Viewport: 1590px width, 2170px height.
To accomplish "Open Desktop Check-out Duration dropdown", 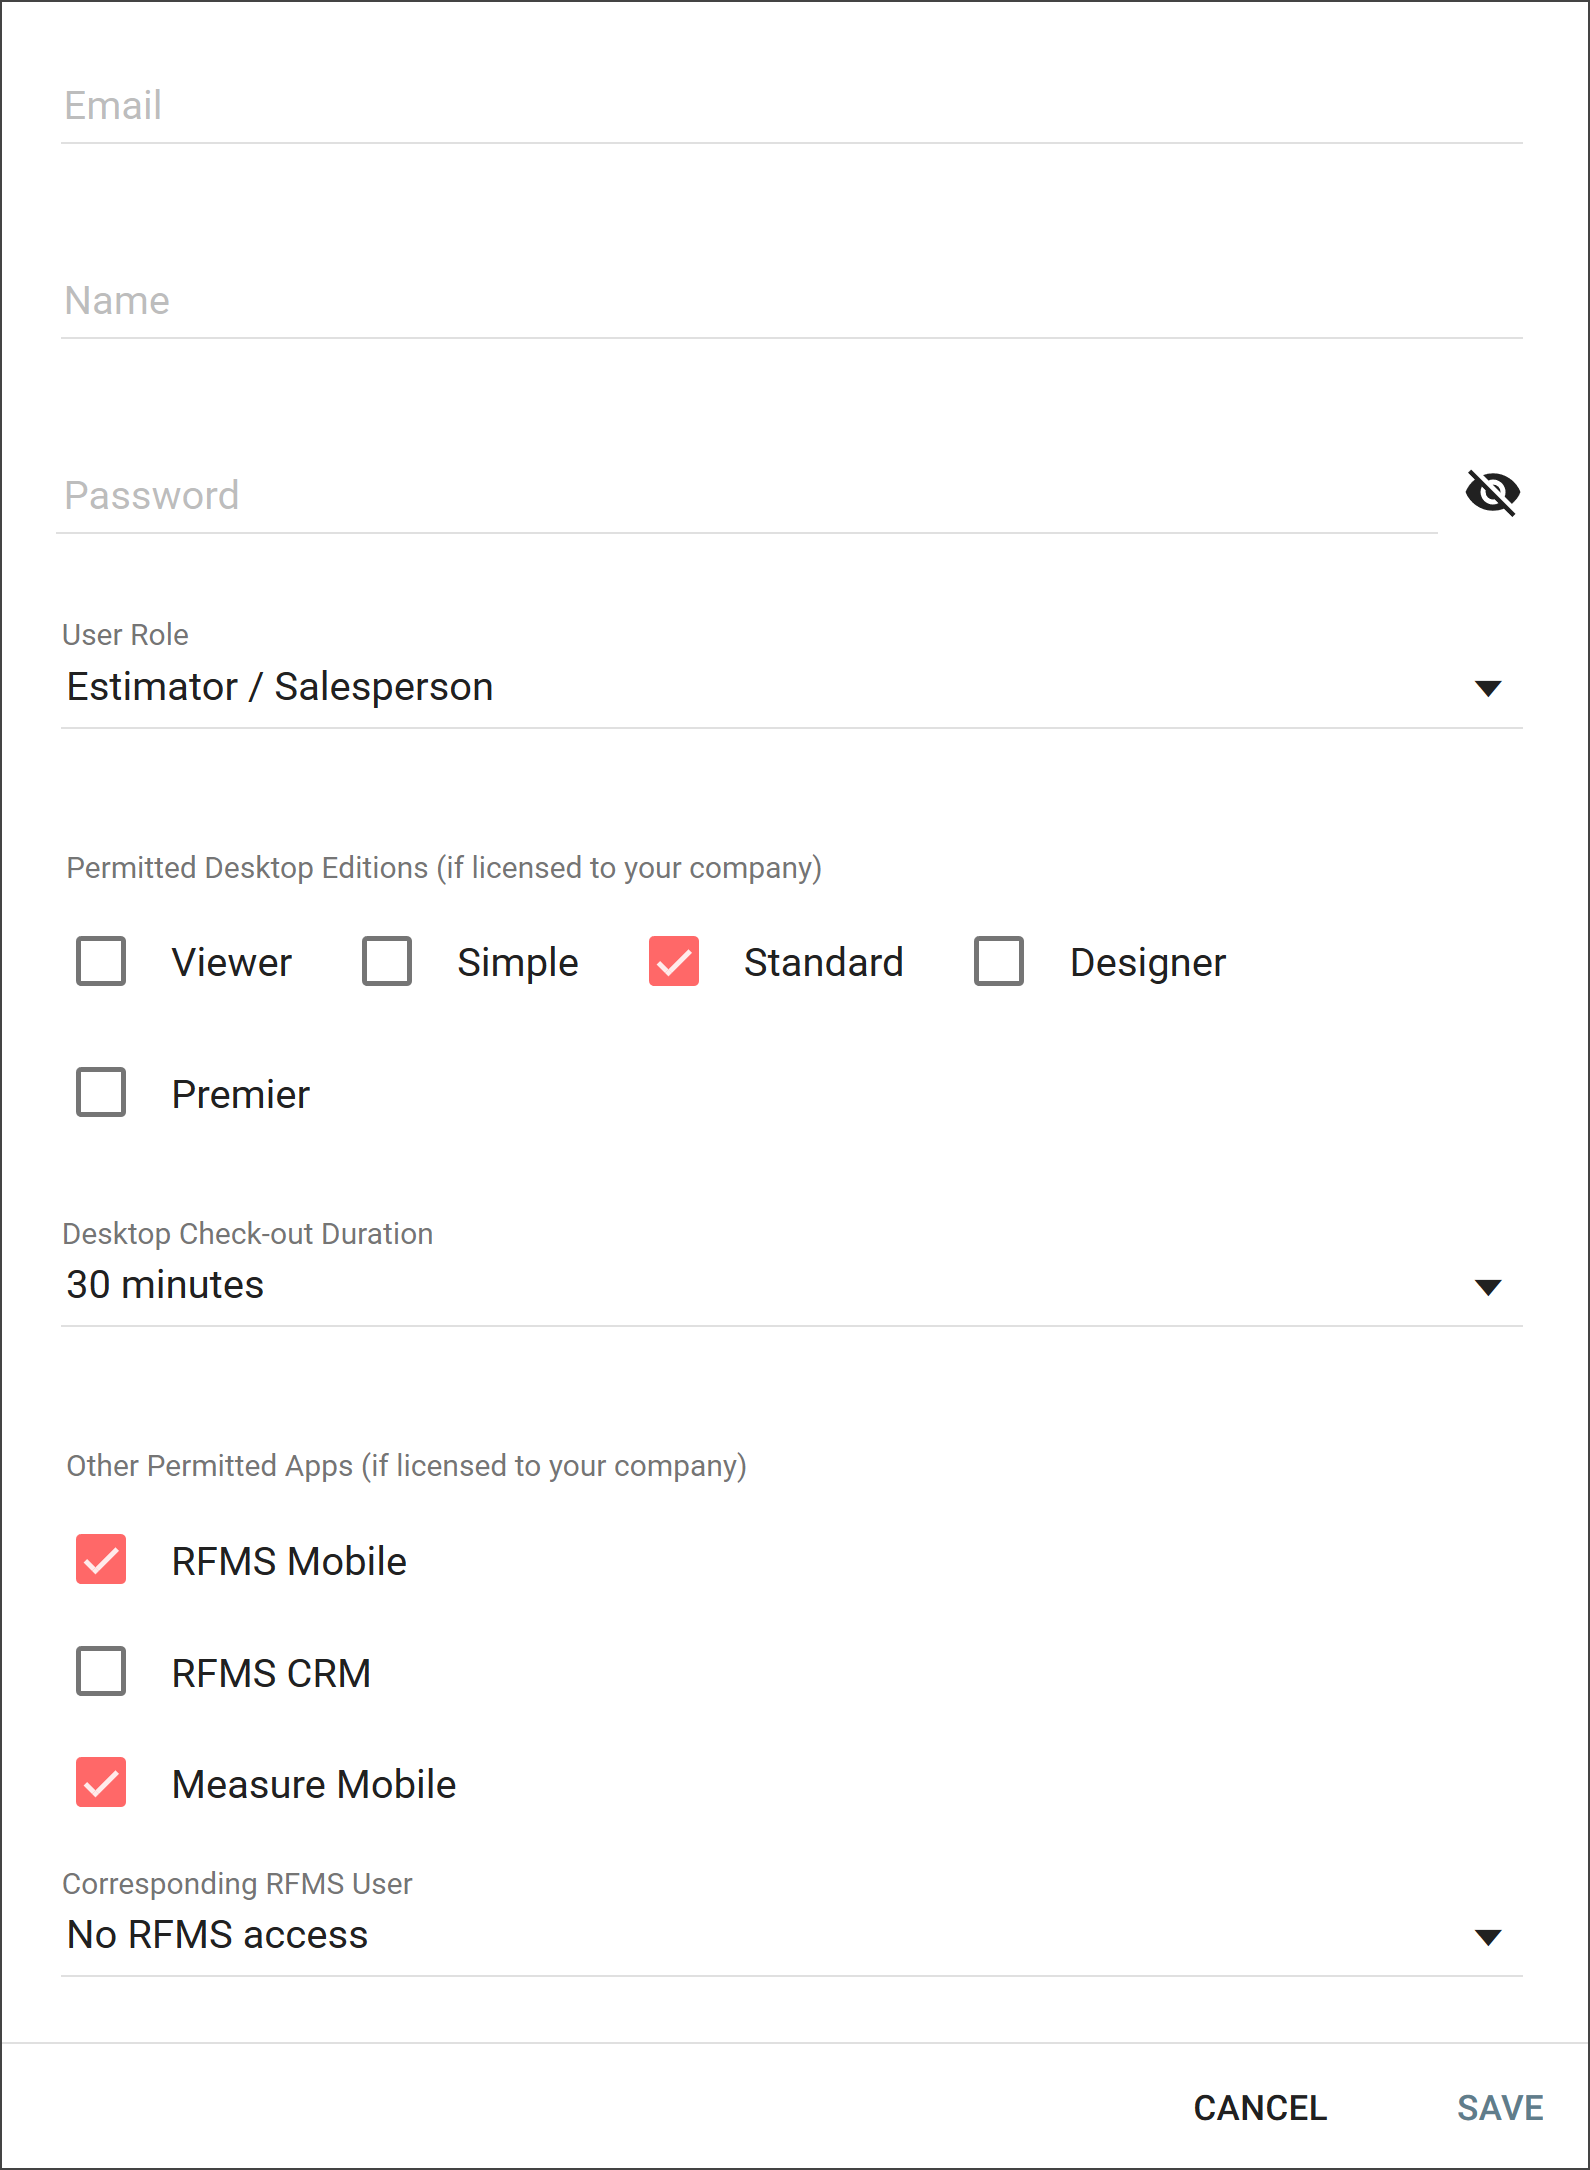I will (760, 1286).
